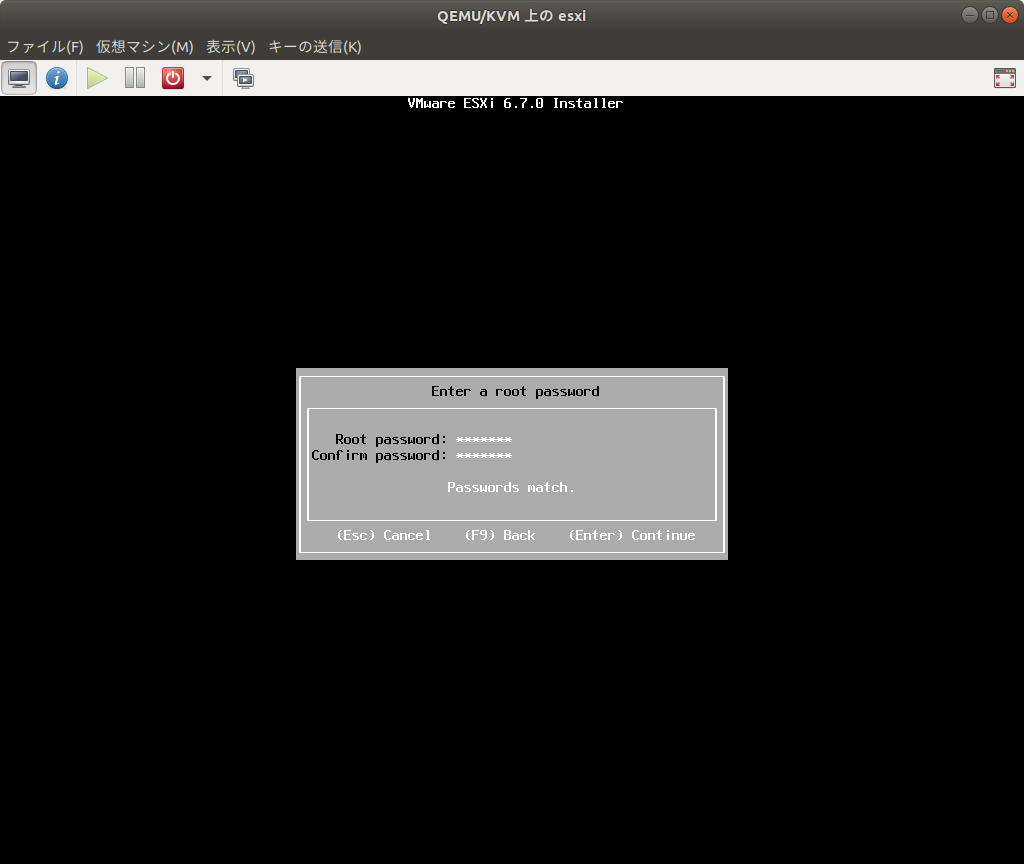Minimize the QEMU/KVM window
The height and width of the screenshot is (864, 1024).
click(x=970, y=15)
